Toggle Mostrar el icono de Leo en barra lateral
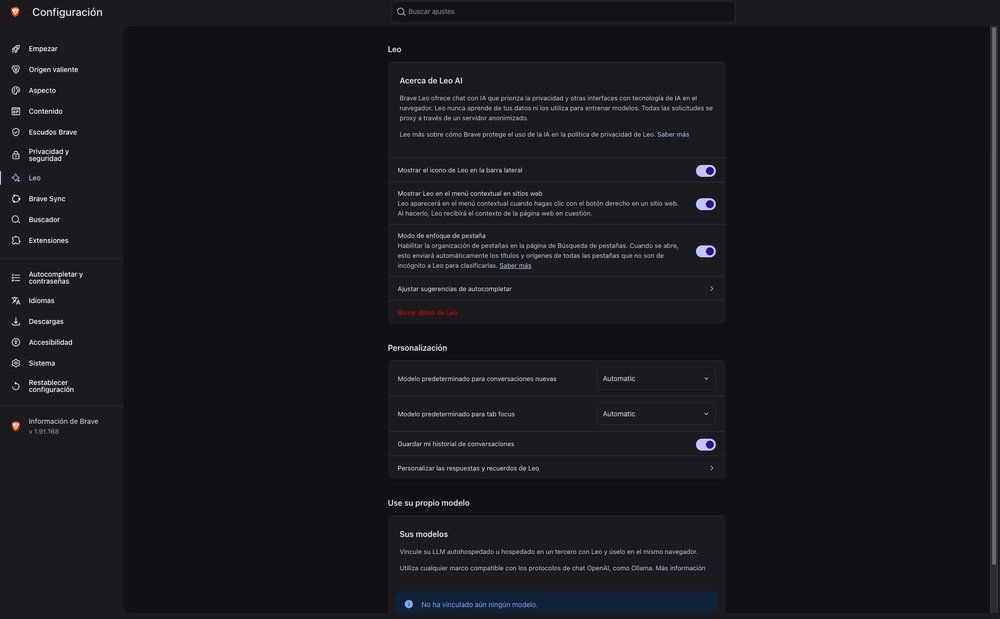This screenshot has width=1000, height=619. point(705,171)
